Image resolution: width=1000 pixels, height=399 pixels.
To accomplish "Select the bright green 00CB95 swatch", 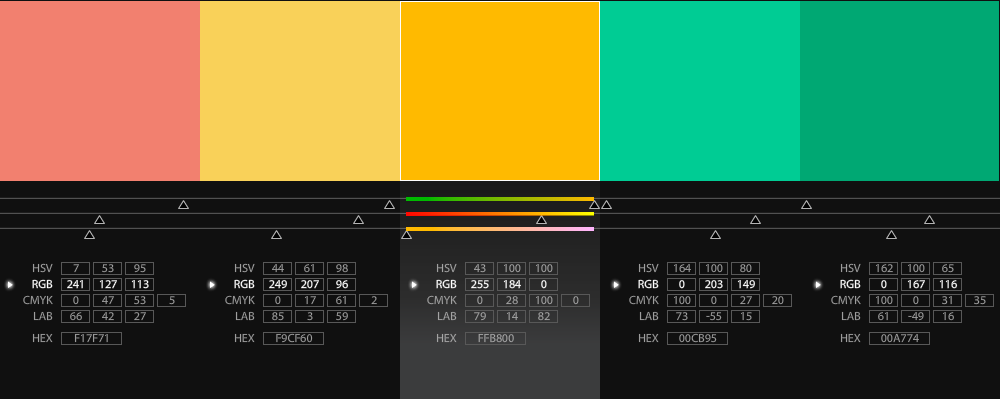I will [700, 91].
